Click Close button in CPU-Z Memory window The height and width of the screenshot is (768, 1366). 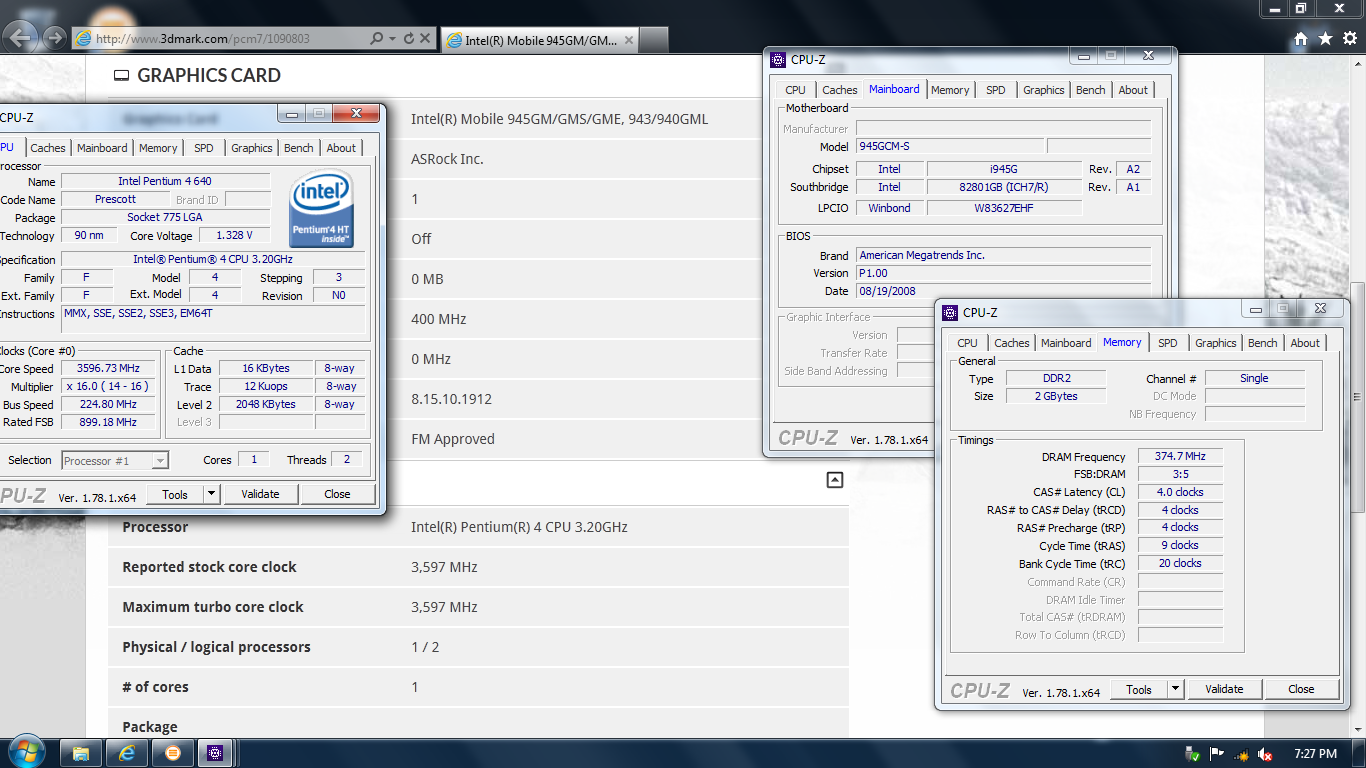1301,689
